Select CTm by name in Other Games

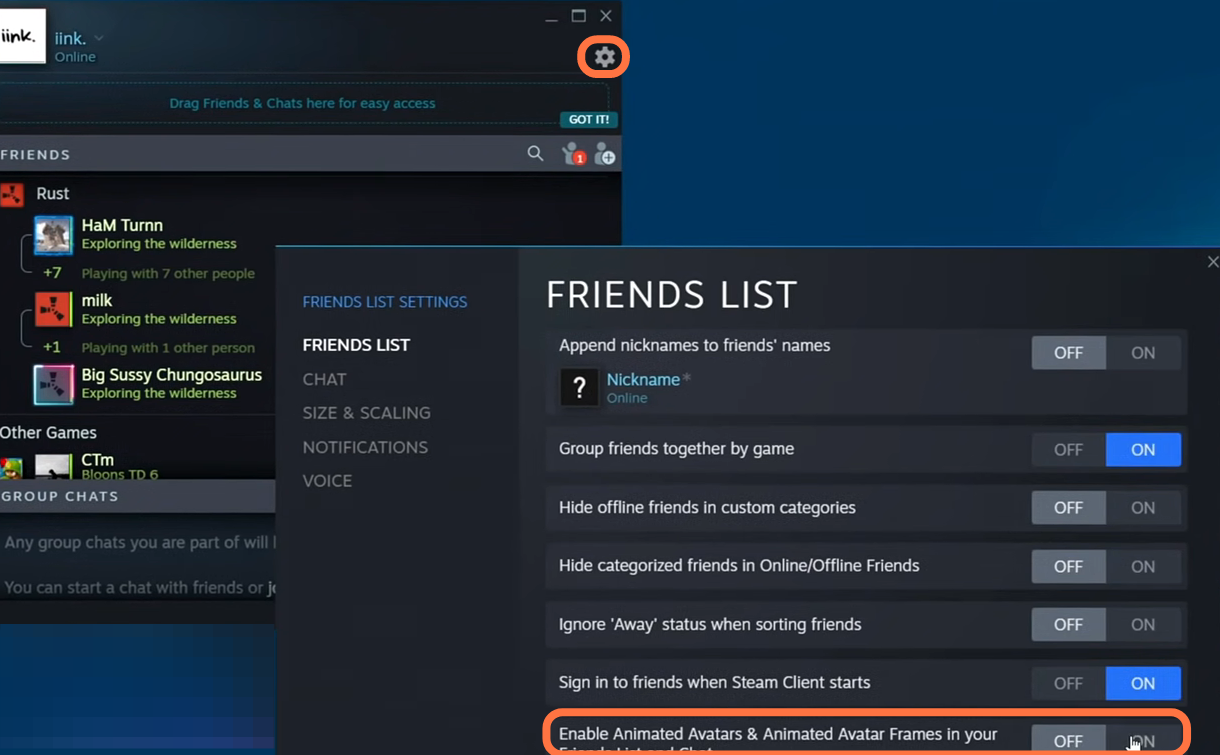pyautogui.click(x=97, y=461)
